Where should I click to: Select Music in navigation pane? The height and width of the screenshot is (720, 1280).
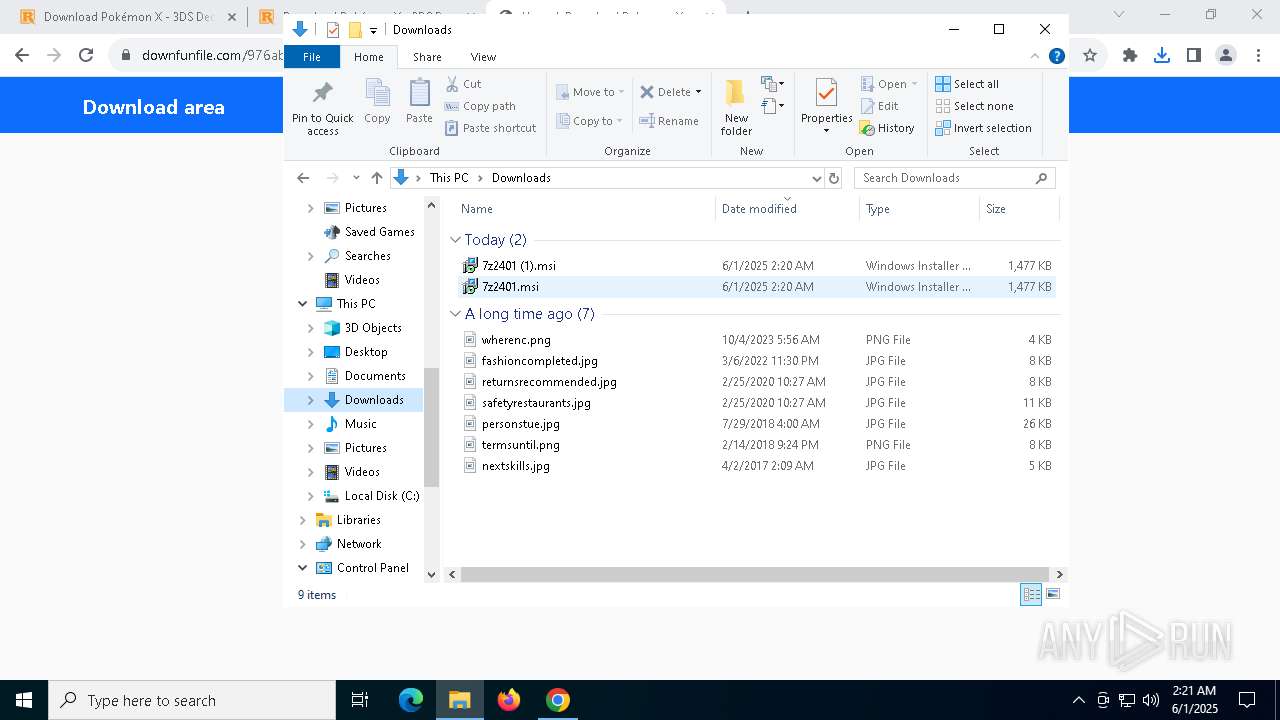pos(360,424)
